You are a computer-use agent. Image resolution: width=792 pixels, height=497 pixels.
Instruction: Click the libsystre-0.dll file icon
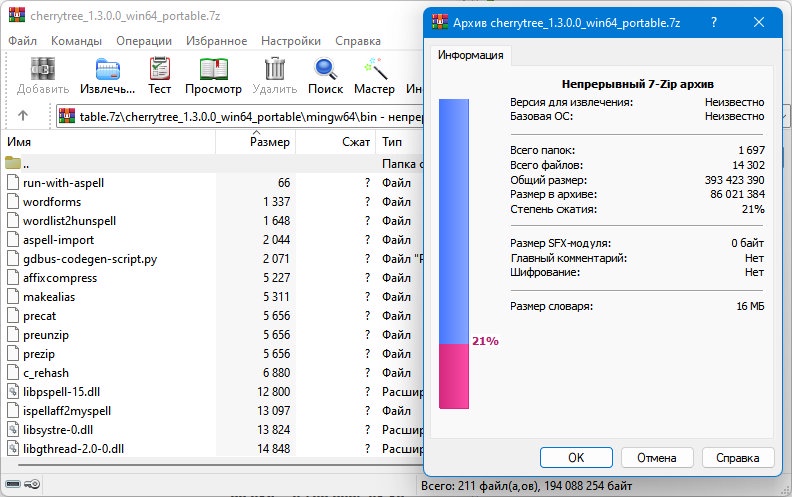[x=13, y=430]
